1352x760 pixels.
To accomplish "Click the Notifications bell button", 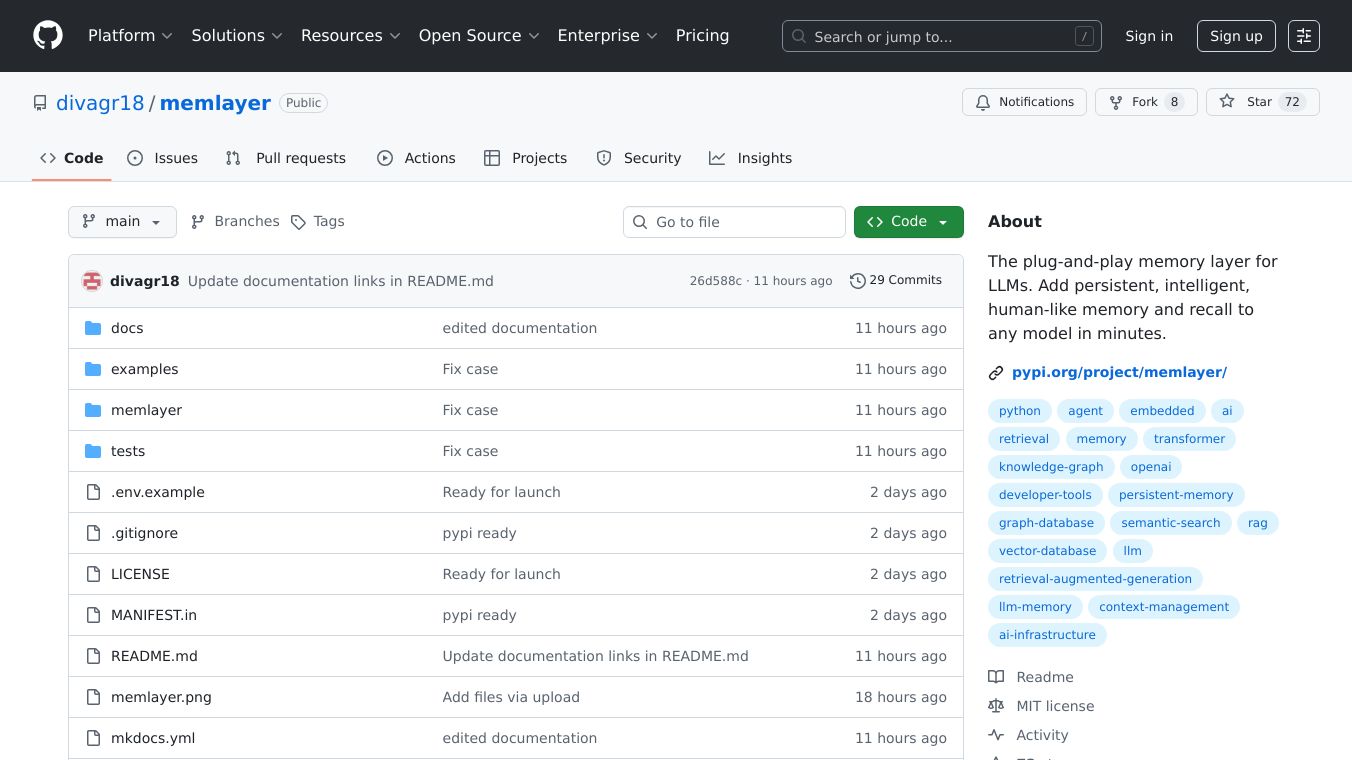I will [x=1024, y=102].
